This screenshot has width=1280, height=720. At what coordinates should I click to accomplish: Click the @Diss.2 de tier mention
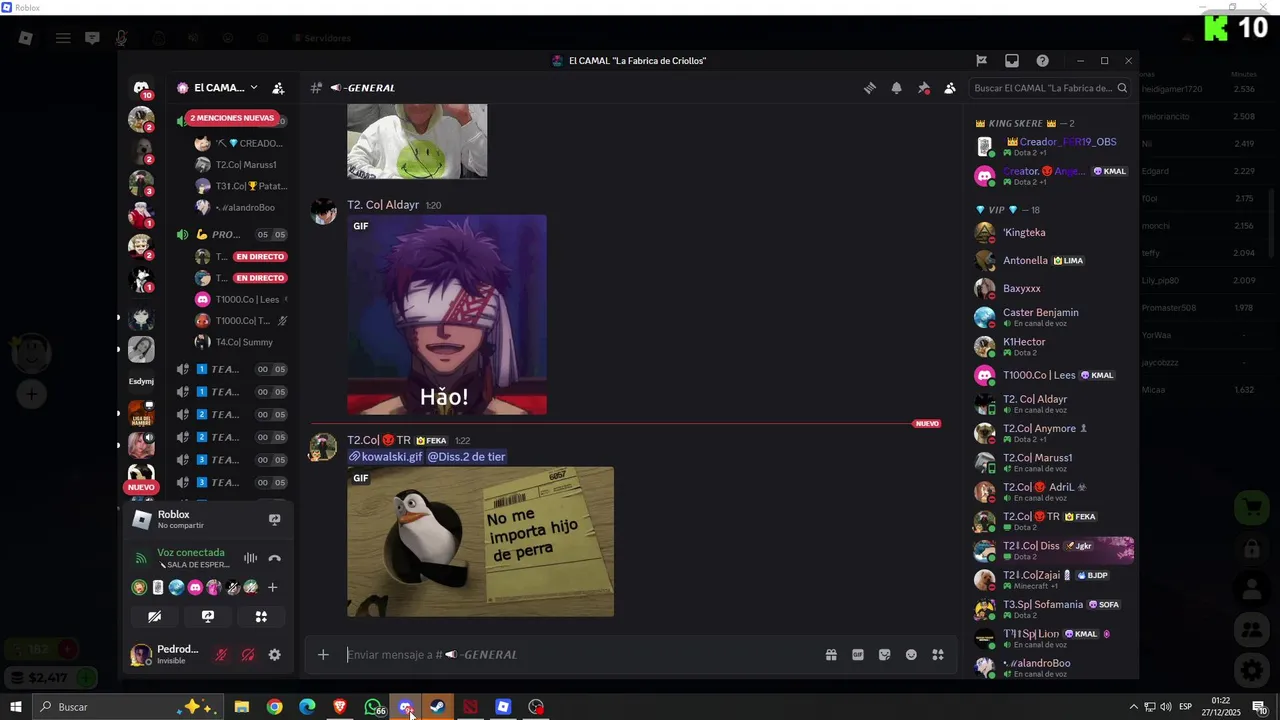(466, 457)
